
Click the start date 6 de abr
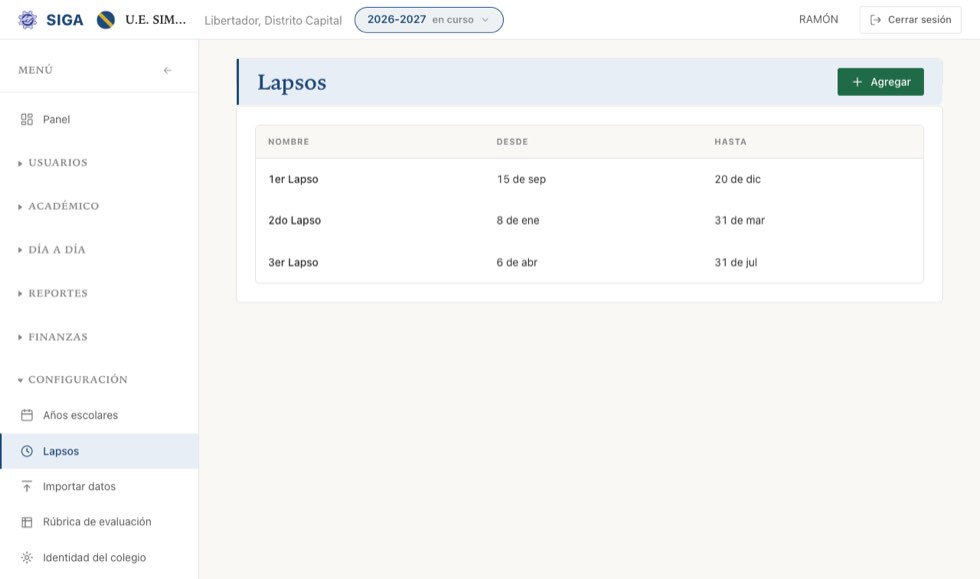pyautogui.click(x=517, y=263)
